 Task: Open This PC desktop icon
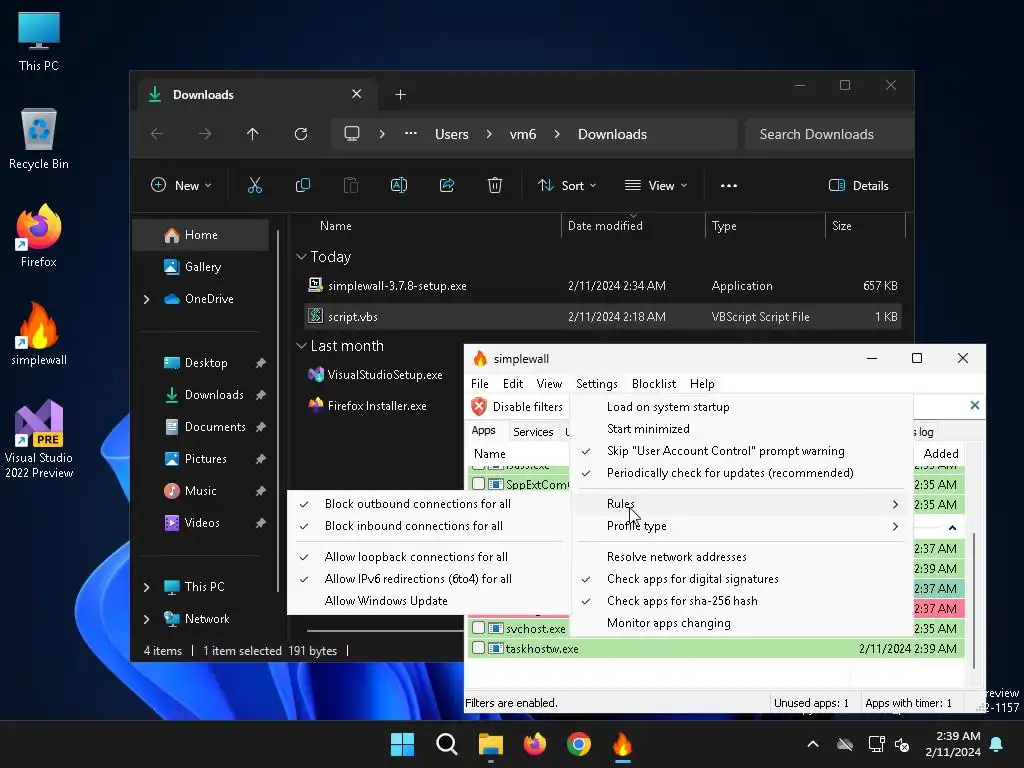click(x=39, y=40)
